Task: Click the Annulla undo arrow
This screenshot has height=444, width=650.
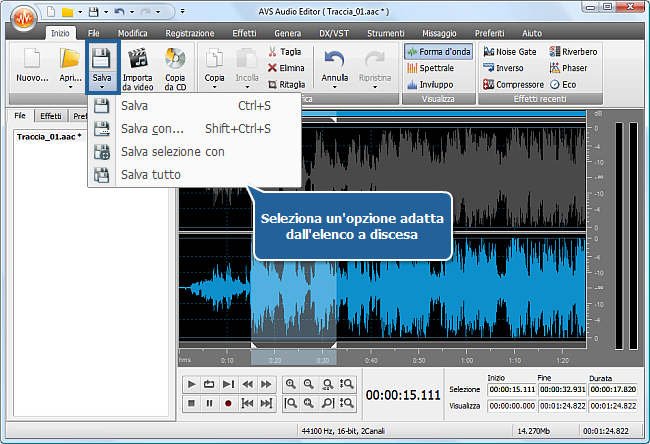Action: [x=334, y=59]
